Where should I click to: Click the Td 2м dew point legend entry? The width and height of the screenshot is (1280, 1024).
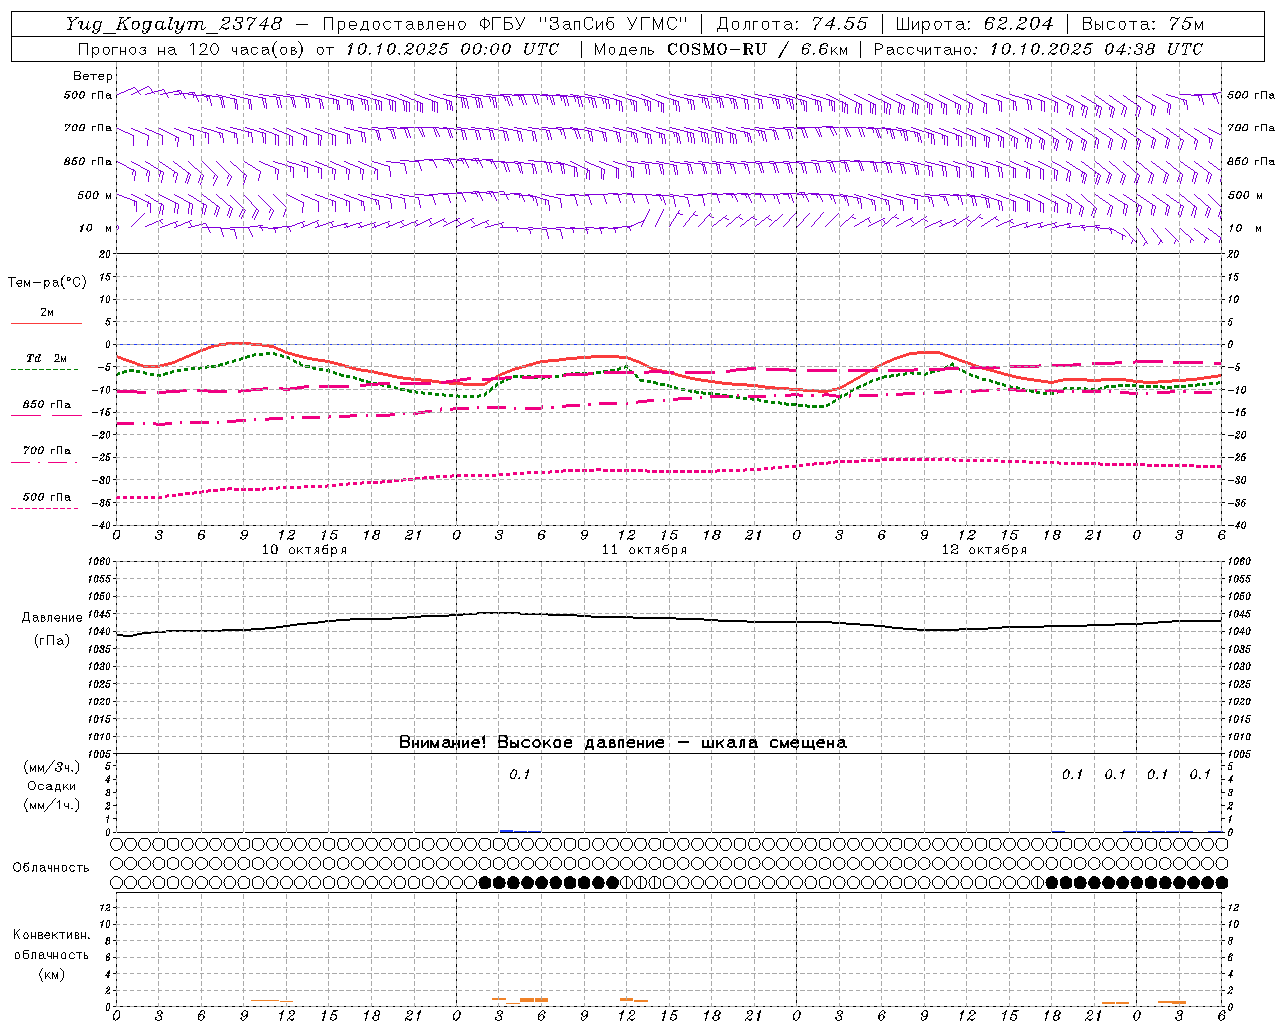pos(46,358)
